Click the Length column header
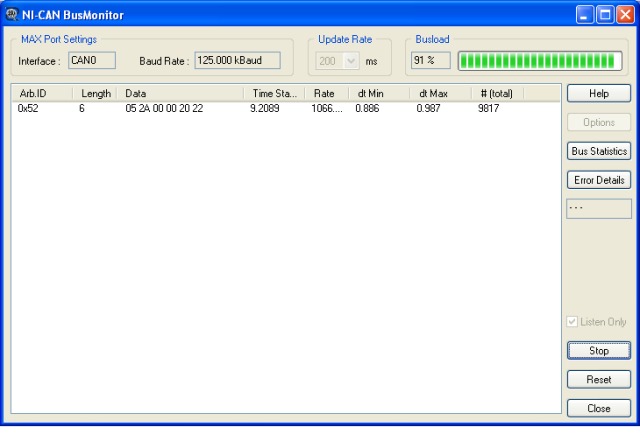Screen dimensions: 640x448 coord(96,93)
